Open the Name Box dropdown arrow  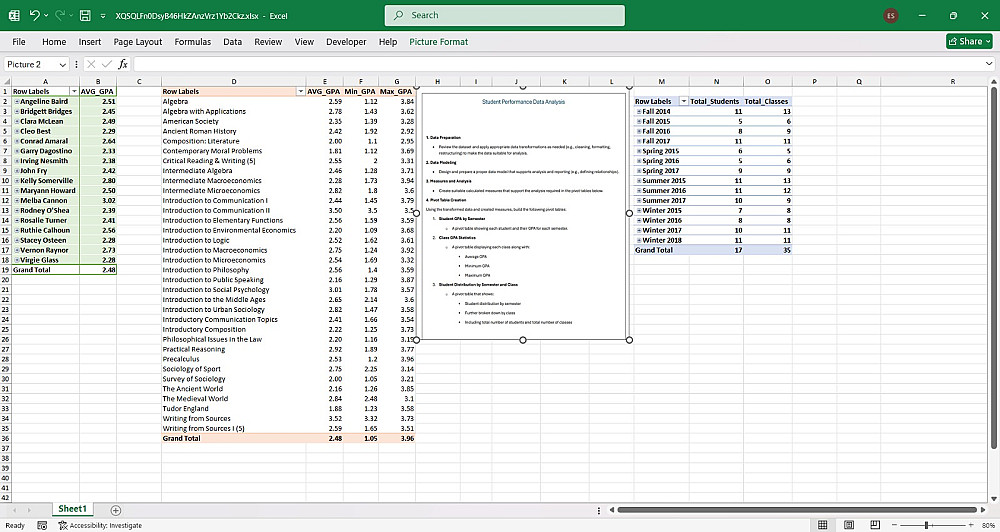pos(62,64)
